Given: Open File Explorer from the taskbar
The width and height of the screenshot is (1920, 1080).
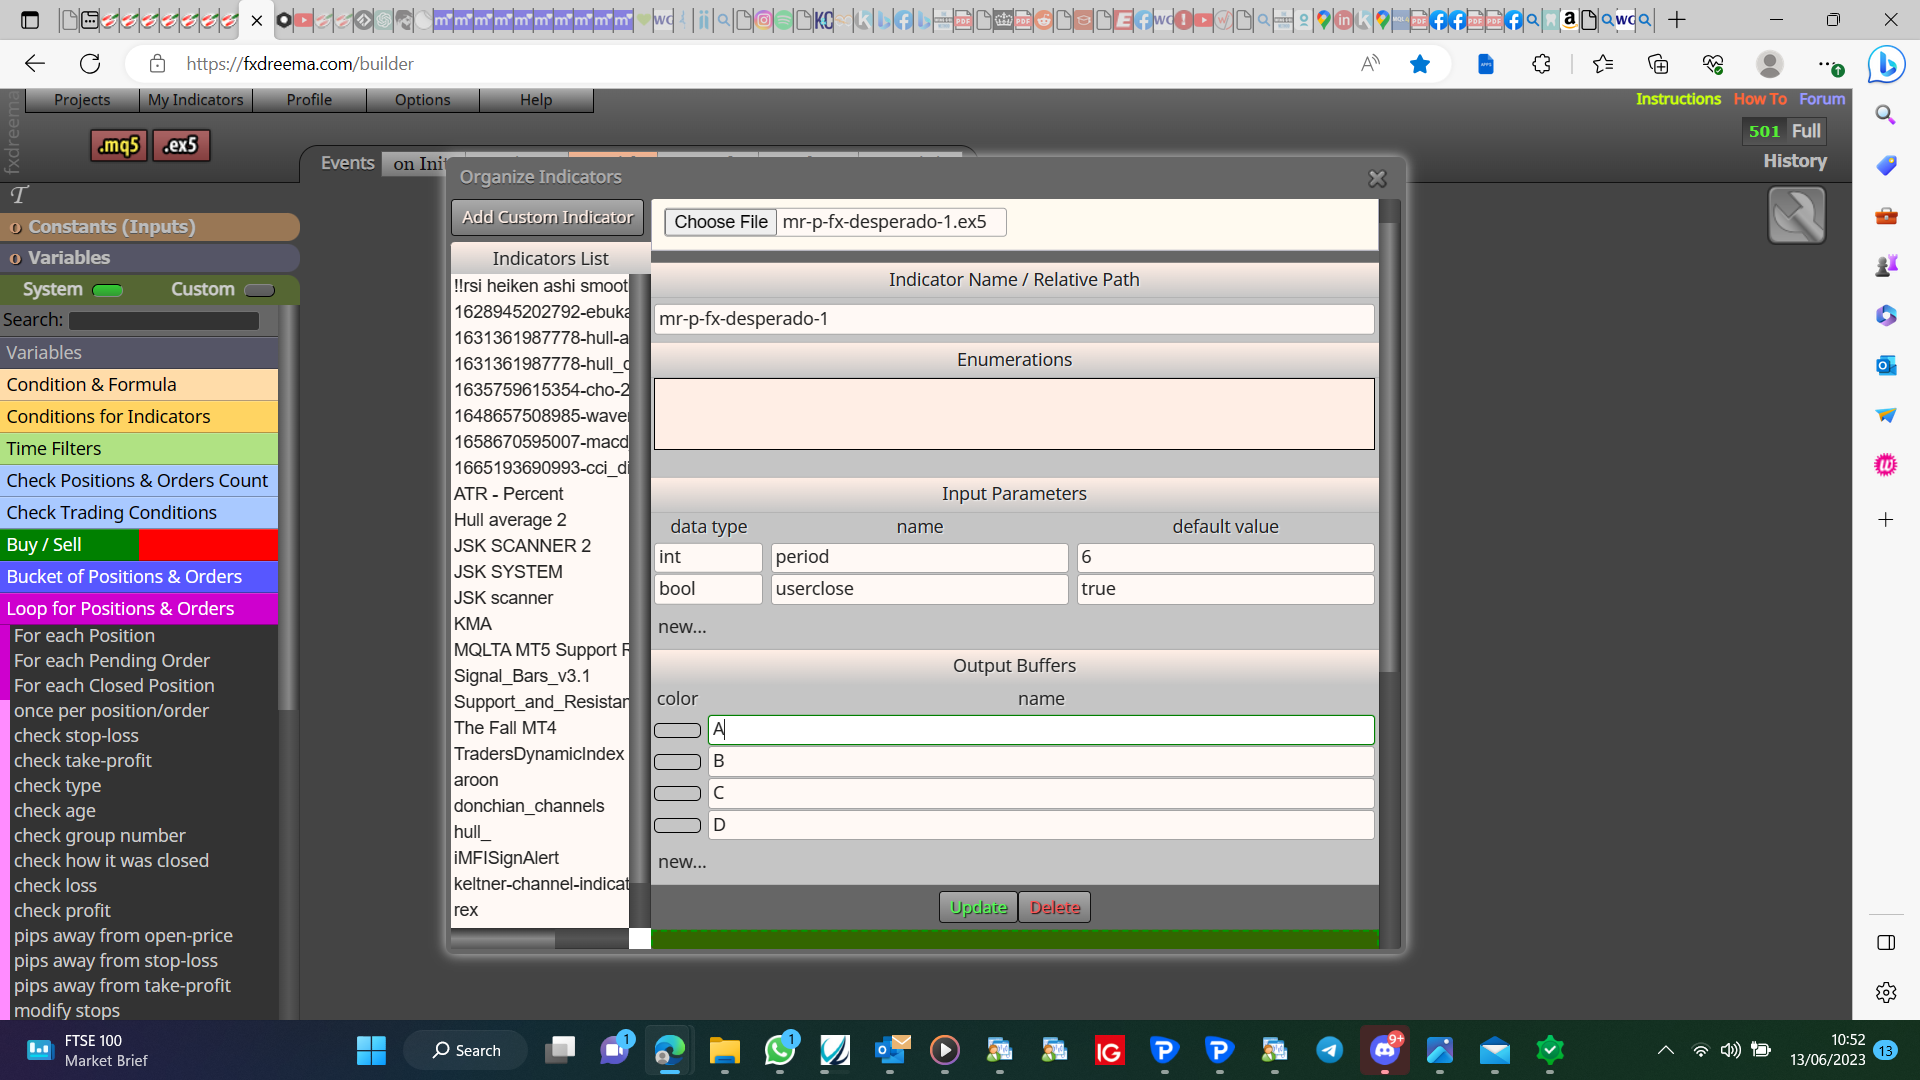Looking at the screenshot, I should coord(724,1050).
